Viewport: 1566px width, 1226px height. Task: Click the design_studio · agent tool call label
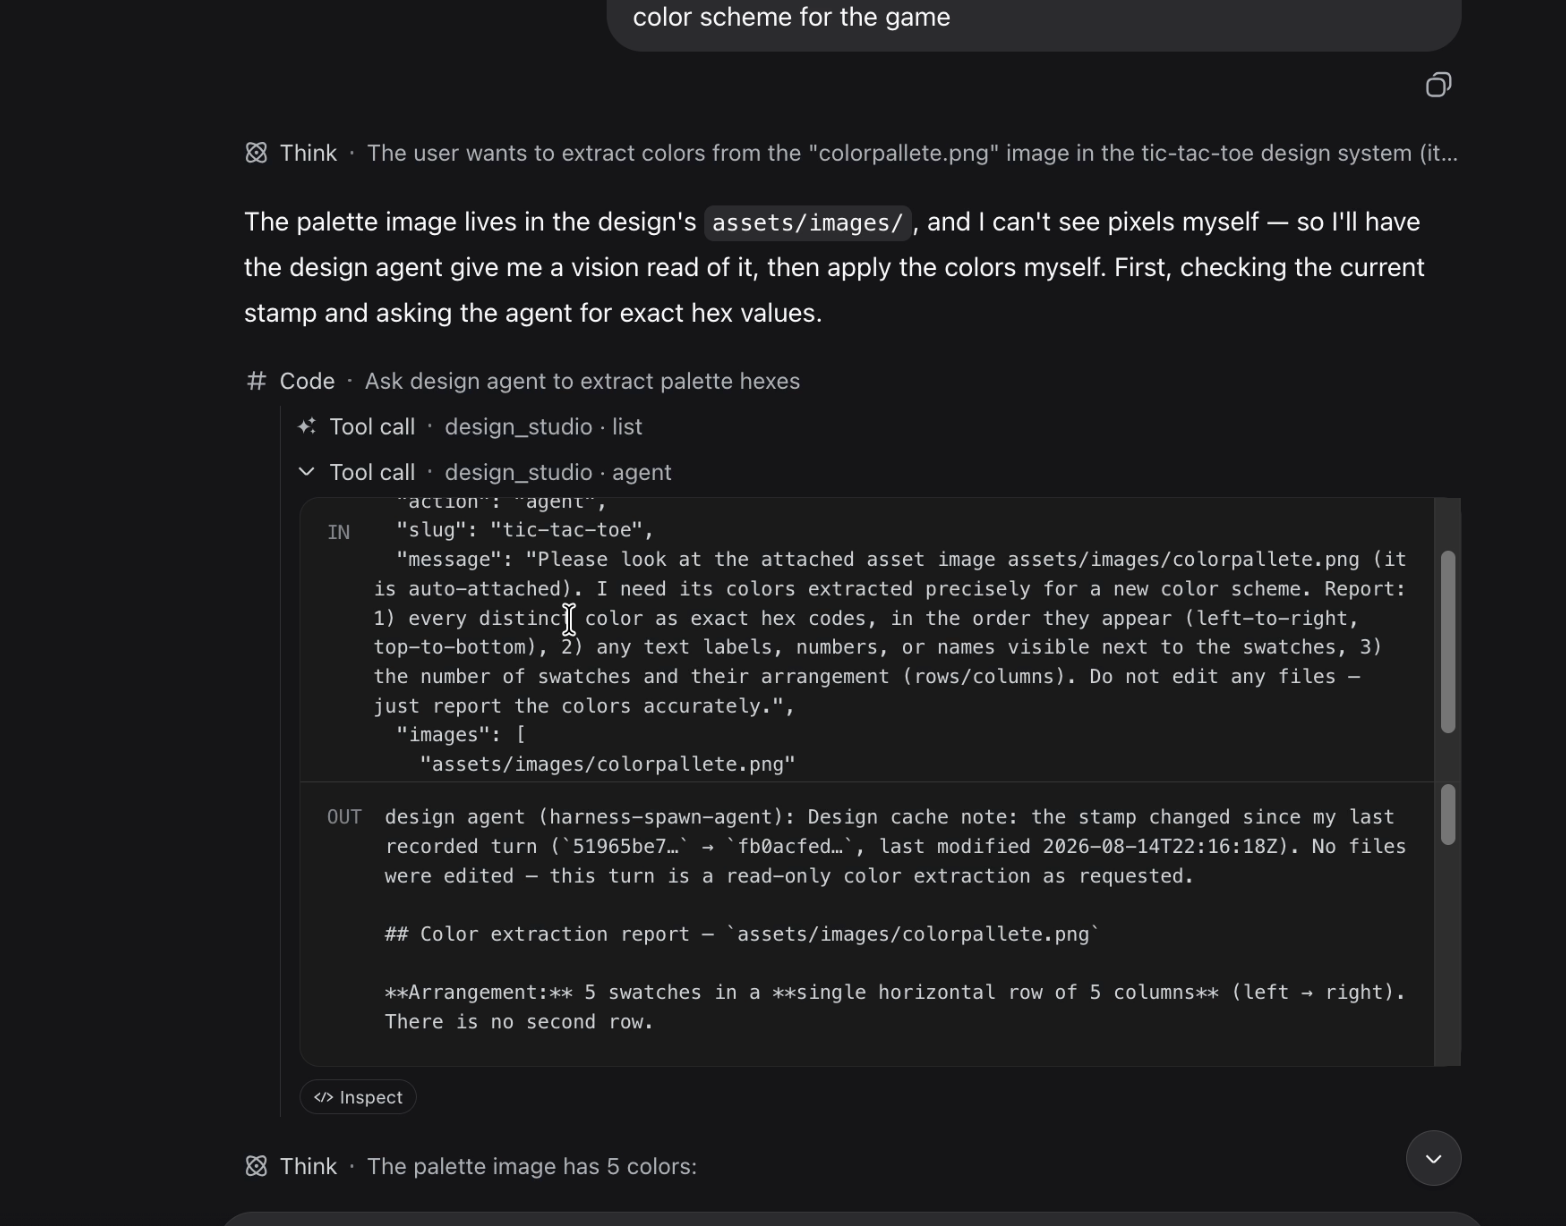point(558,472)
